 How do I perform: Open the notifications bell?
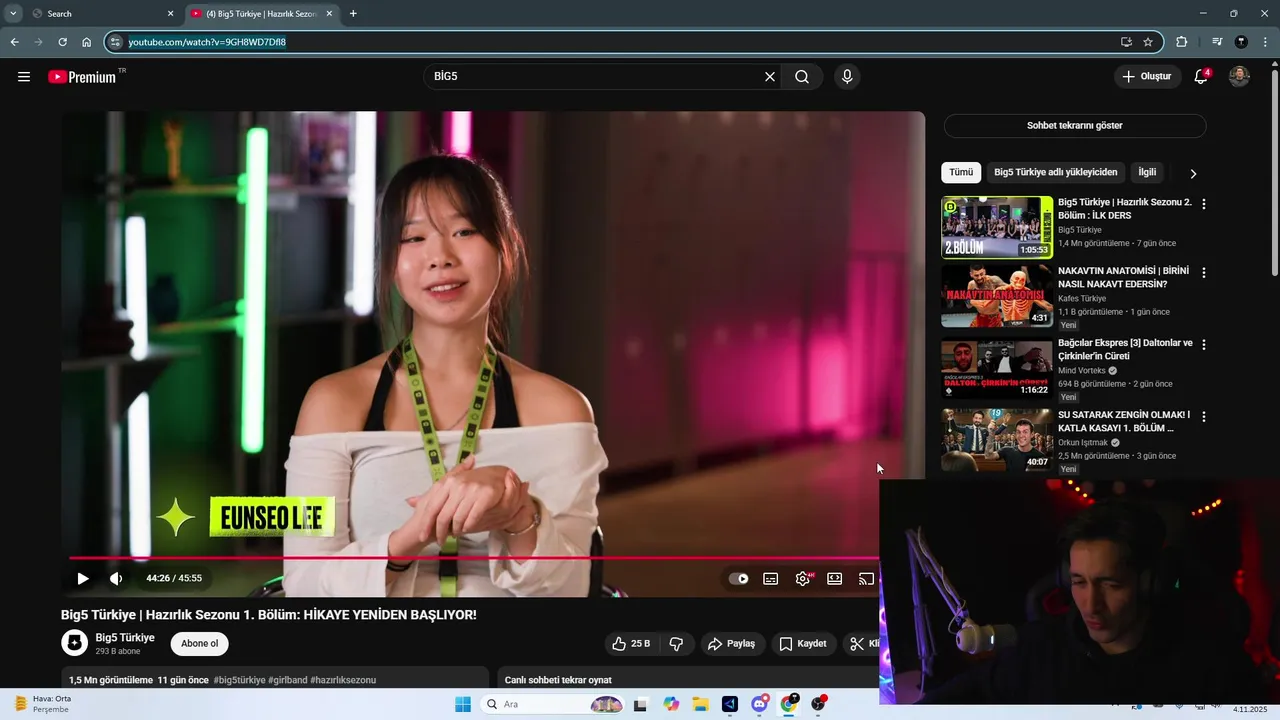click(1201, 77)
